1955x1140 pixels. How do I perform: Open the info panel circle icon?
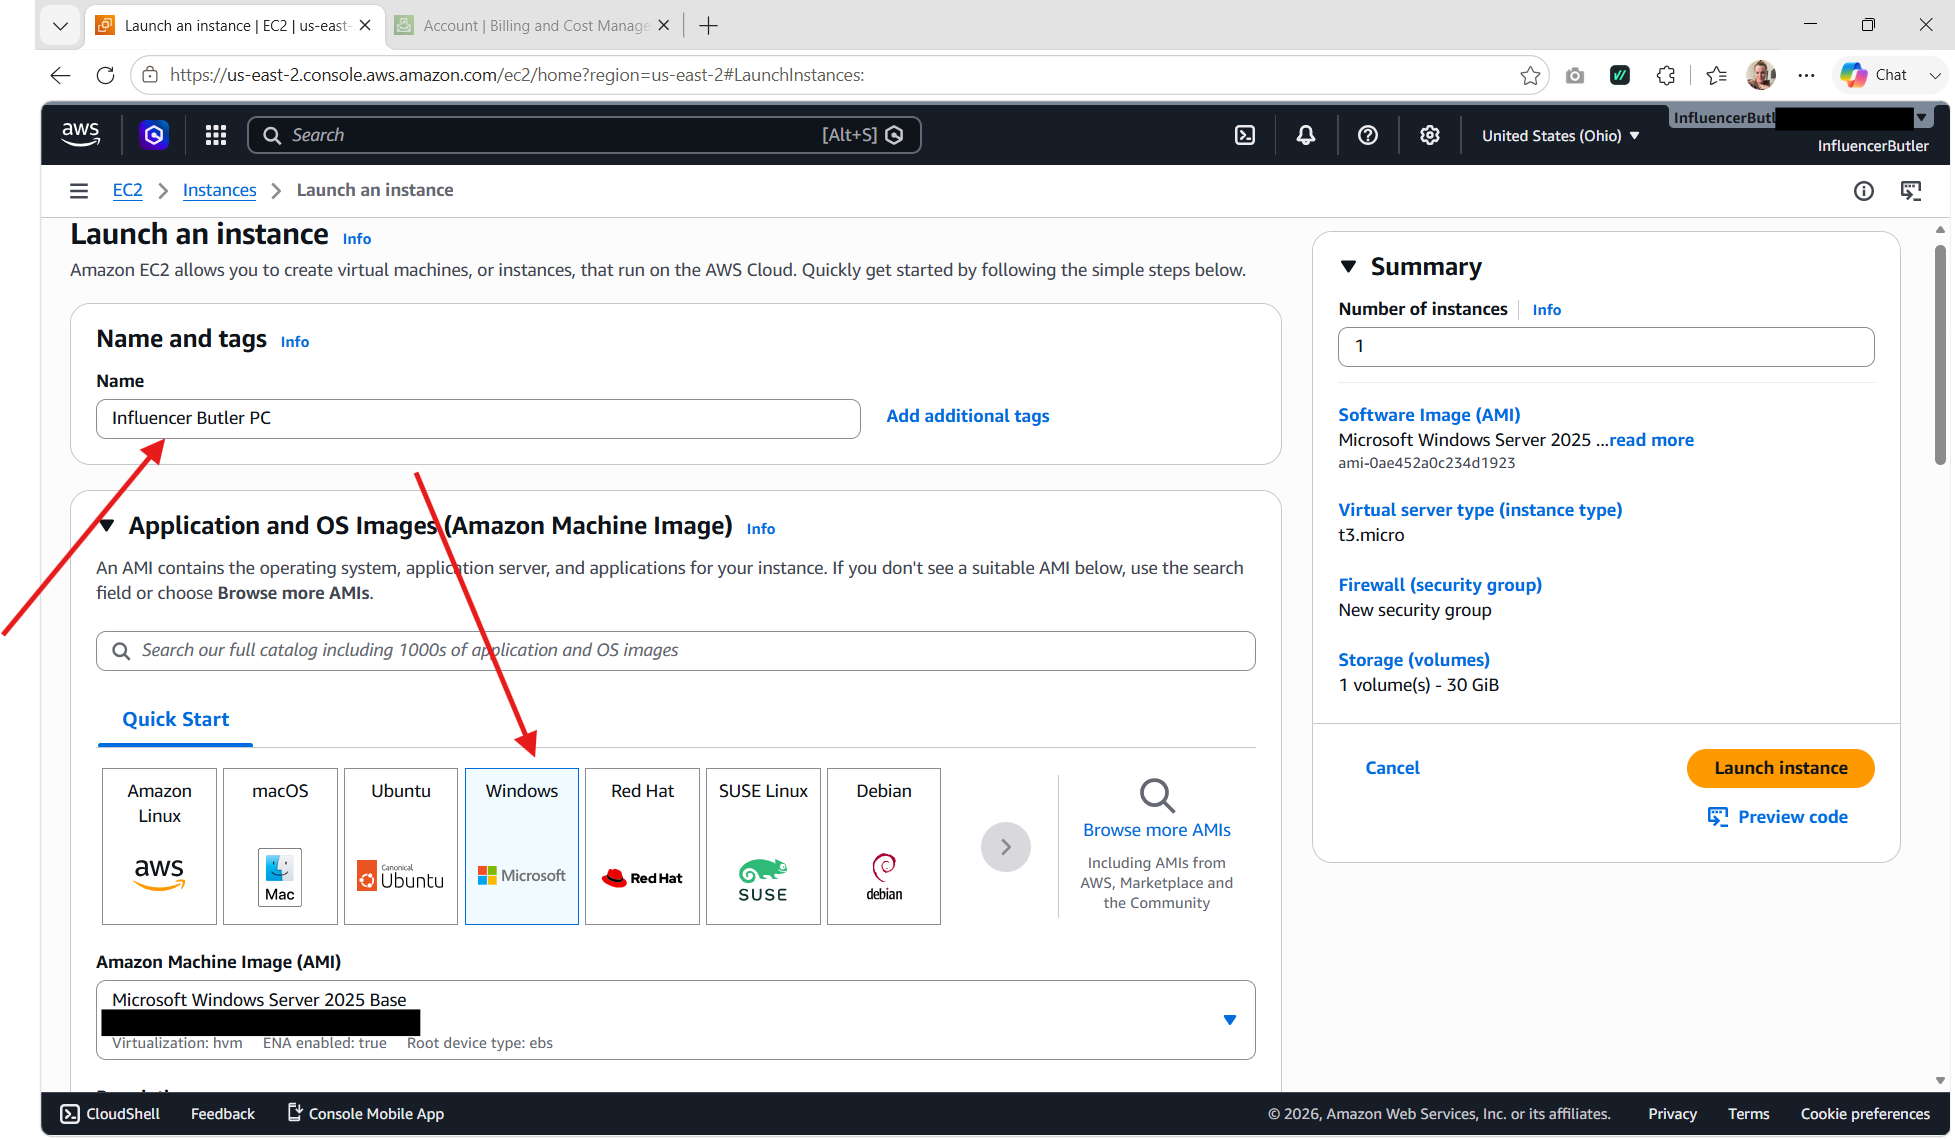pyautogui.click(x=1864, y=191)
